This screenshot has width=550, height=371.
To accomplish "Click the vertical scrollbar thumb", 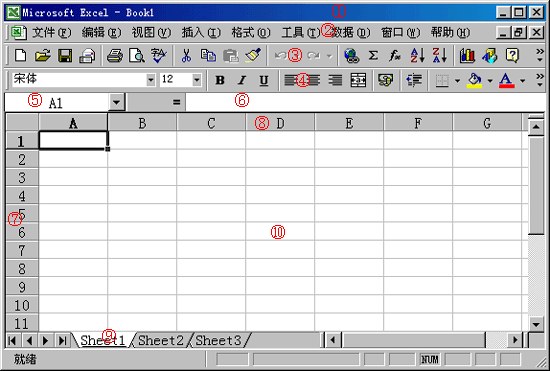I will pos(536,185).
